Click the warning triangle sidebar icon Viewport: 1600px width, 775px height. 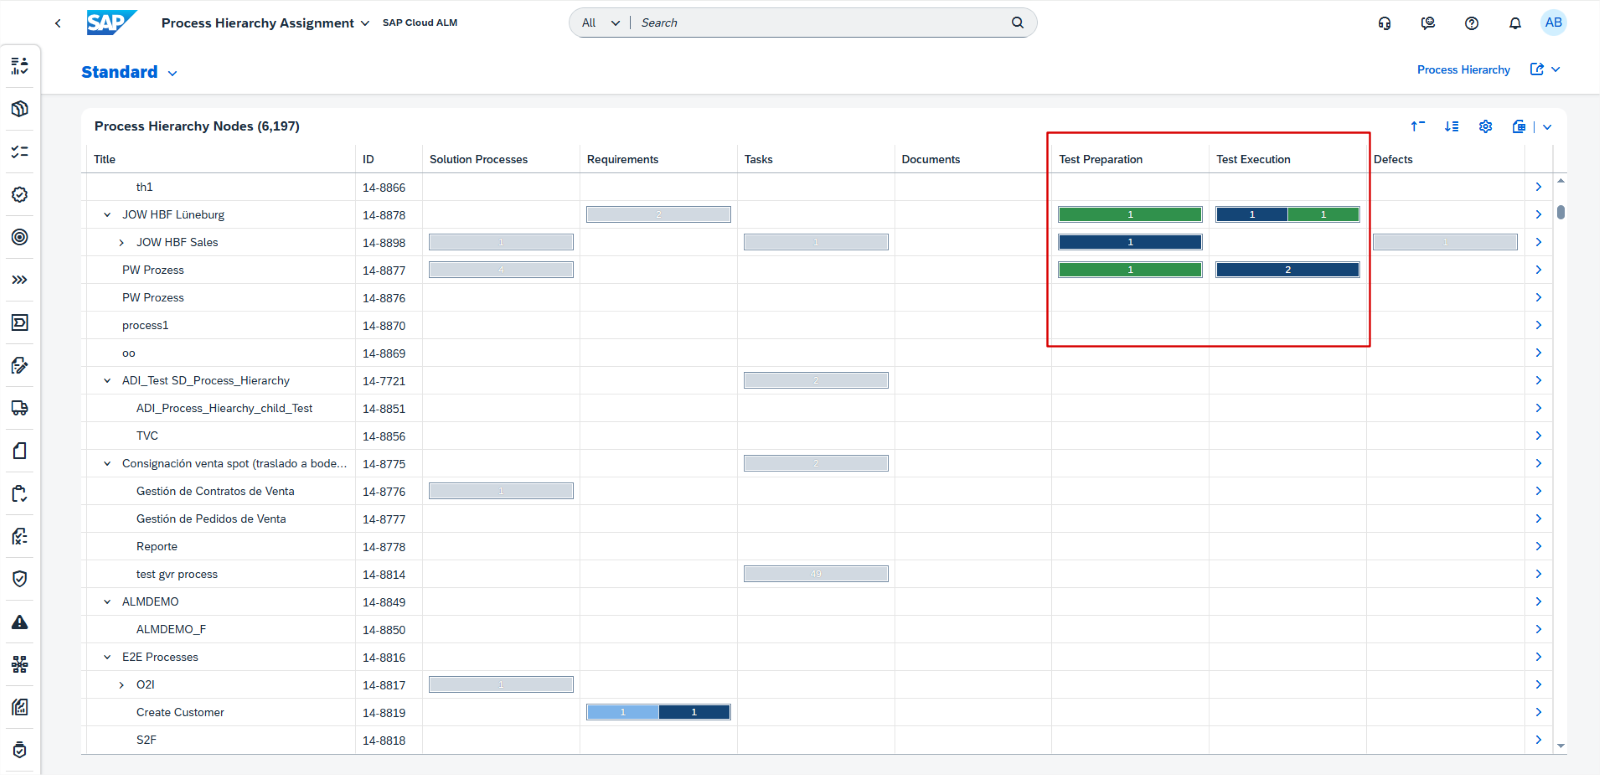coord(19,622)
